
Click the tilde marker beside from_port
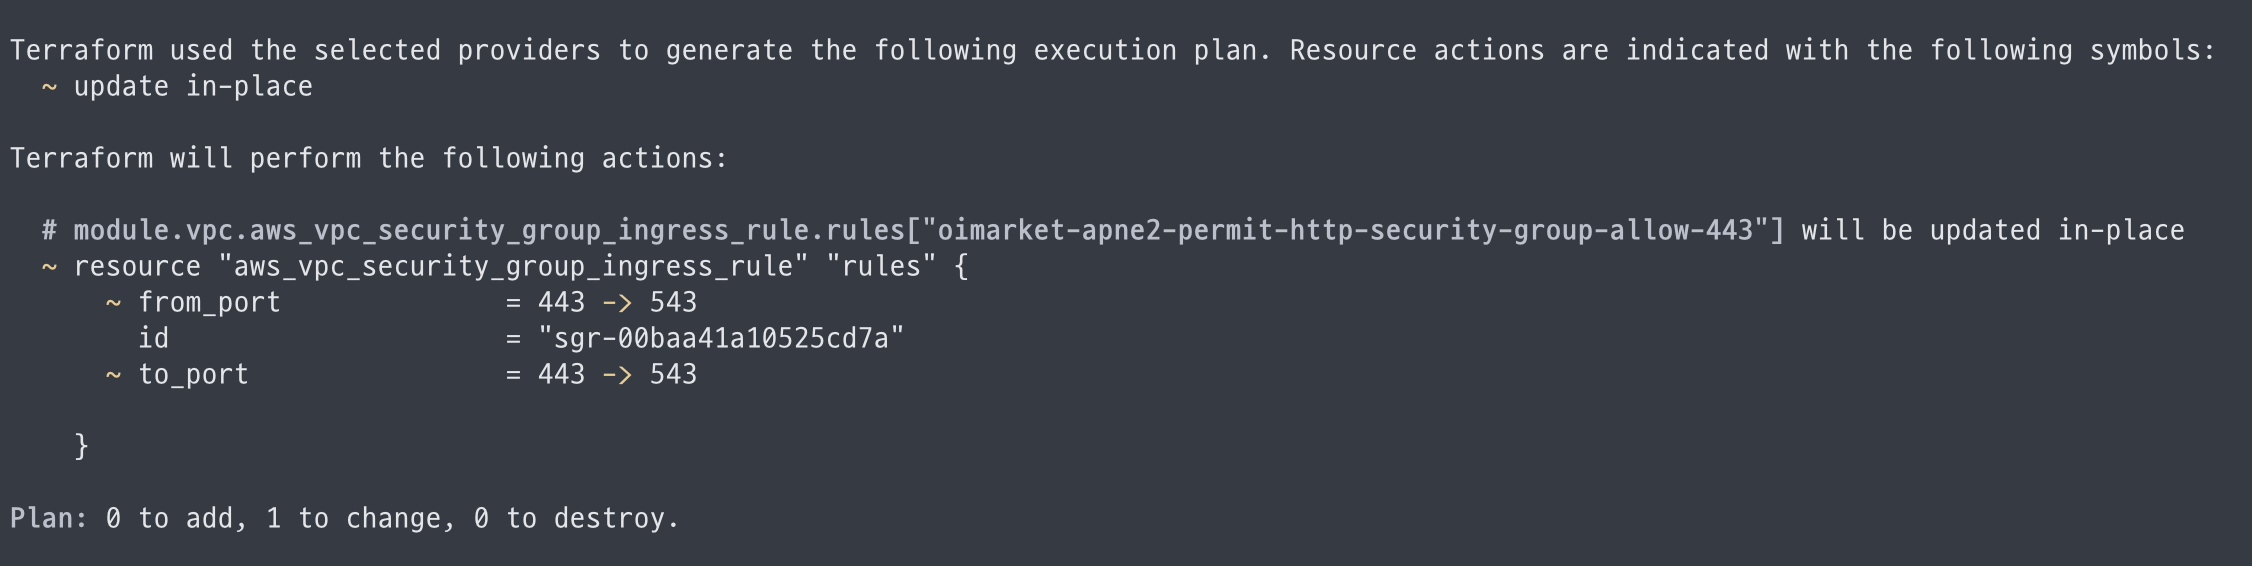pyautogui.click(x=113, y=303)
